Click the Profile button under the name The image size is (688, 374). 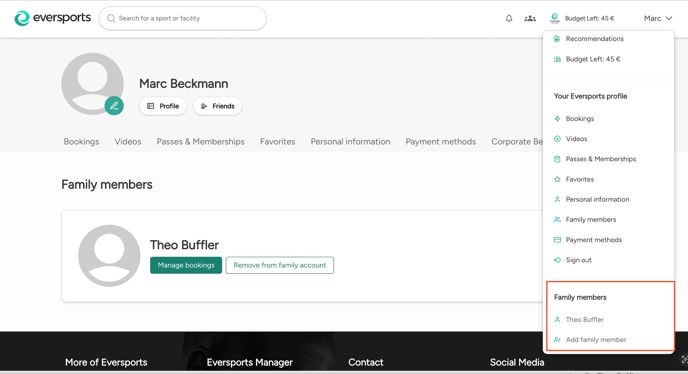pos(163,106)
